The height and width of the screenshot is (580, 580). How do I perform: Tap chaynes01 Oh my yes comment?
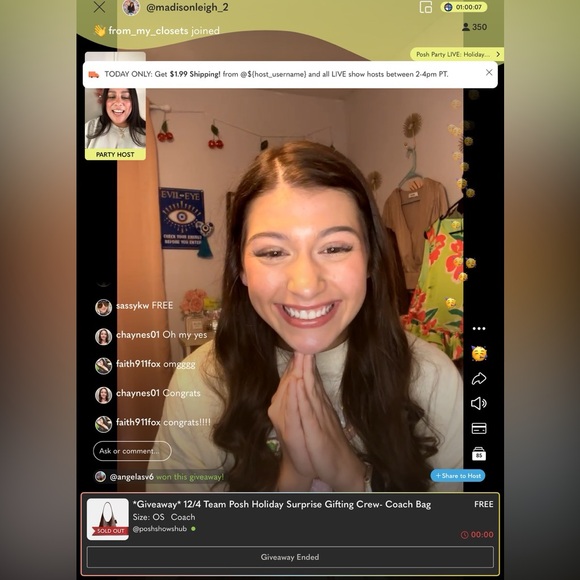pos(162,335)
